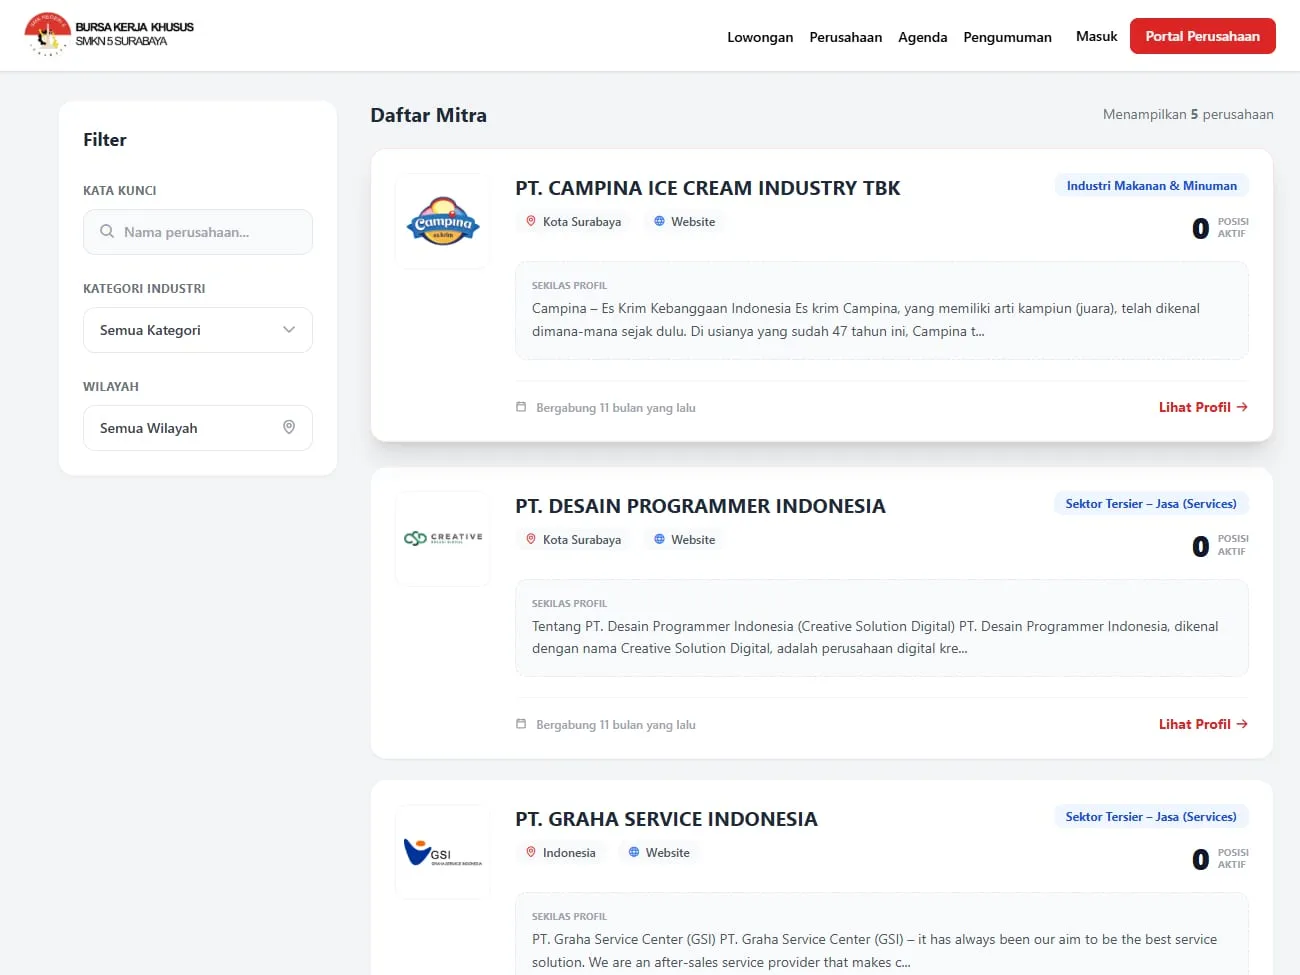Click the Daftar Mitra heading
The width and height of the screenshot is (1300, 975).
[429, 115]
